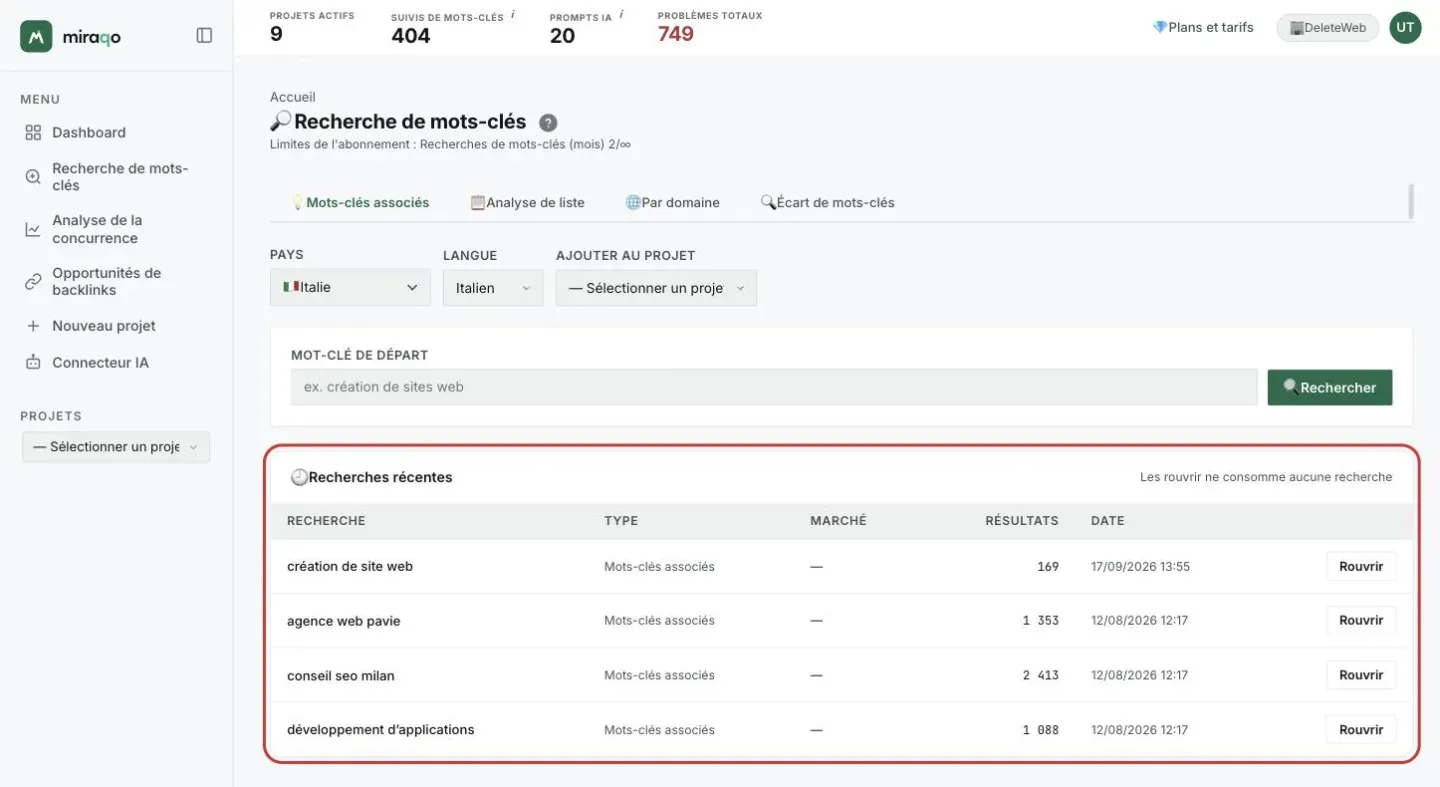Viewport: 1440px width, 787px height.
Task: Rouvrir the création de site web search
Action: click(1361, 566)
